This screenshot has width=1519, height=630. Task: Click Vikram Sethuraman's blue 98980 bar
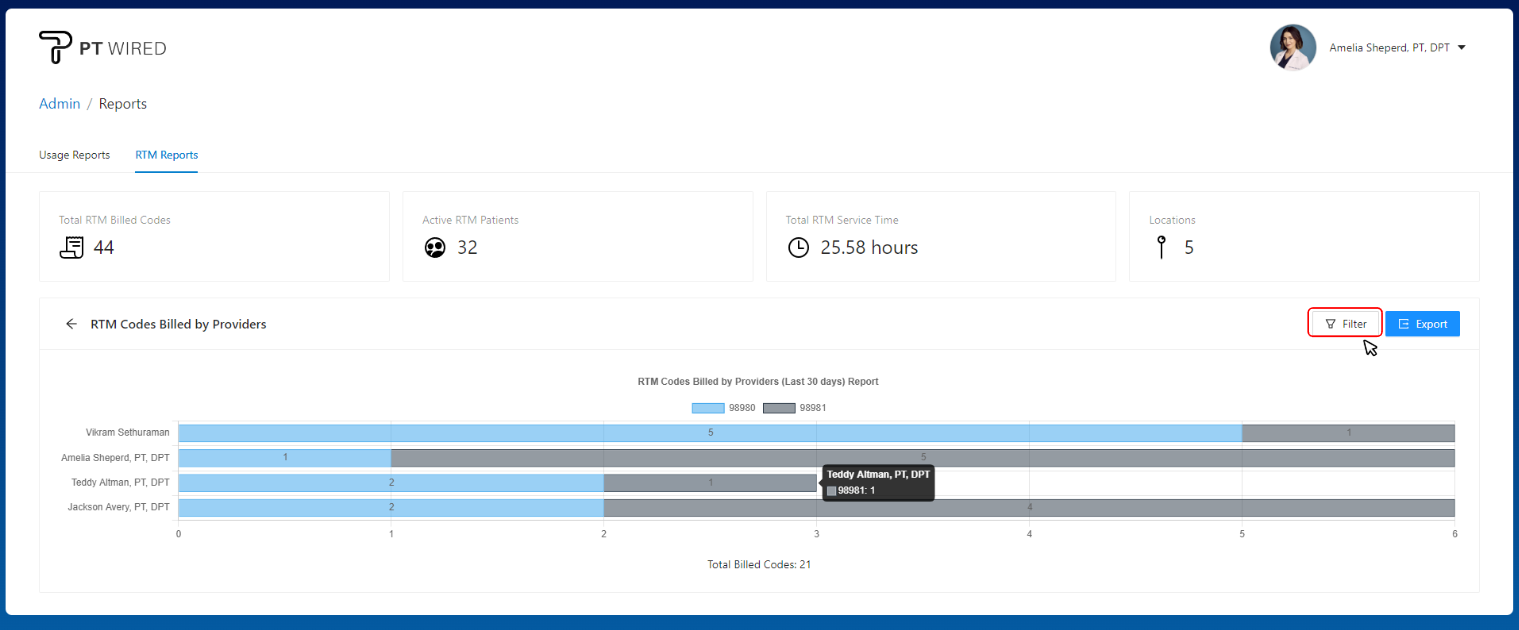pyautogui.click(x=710, y=433)
